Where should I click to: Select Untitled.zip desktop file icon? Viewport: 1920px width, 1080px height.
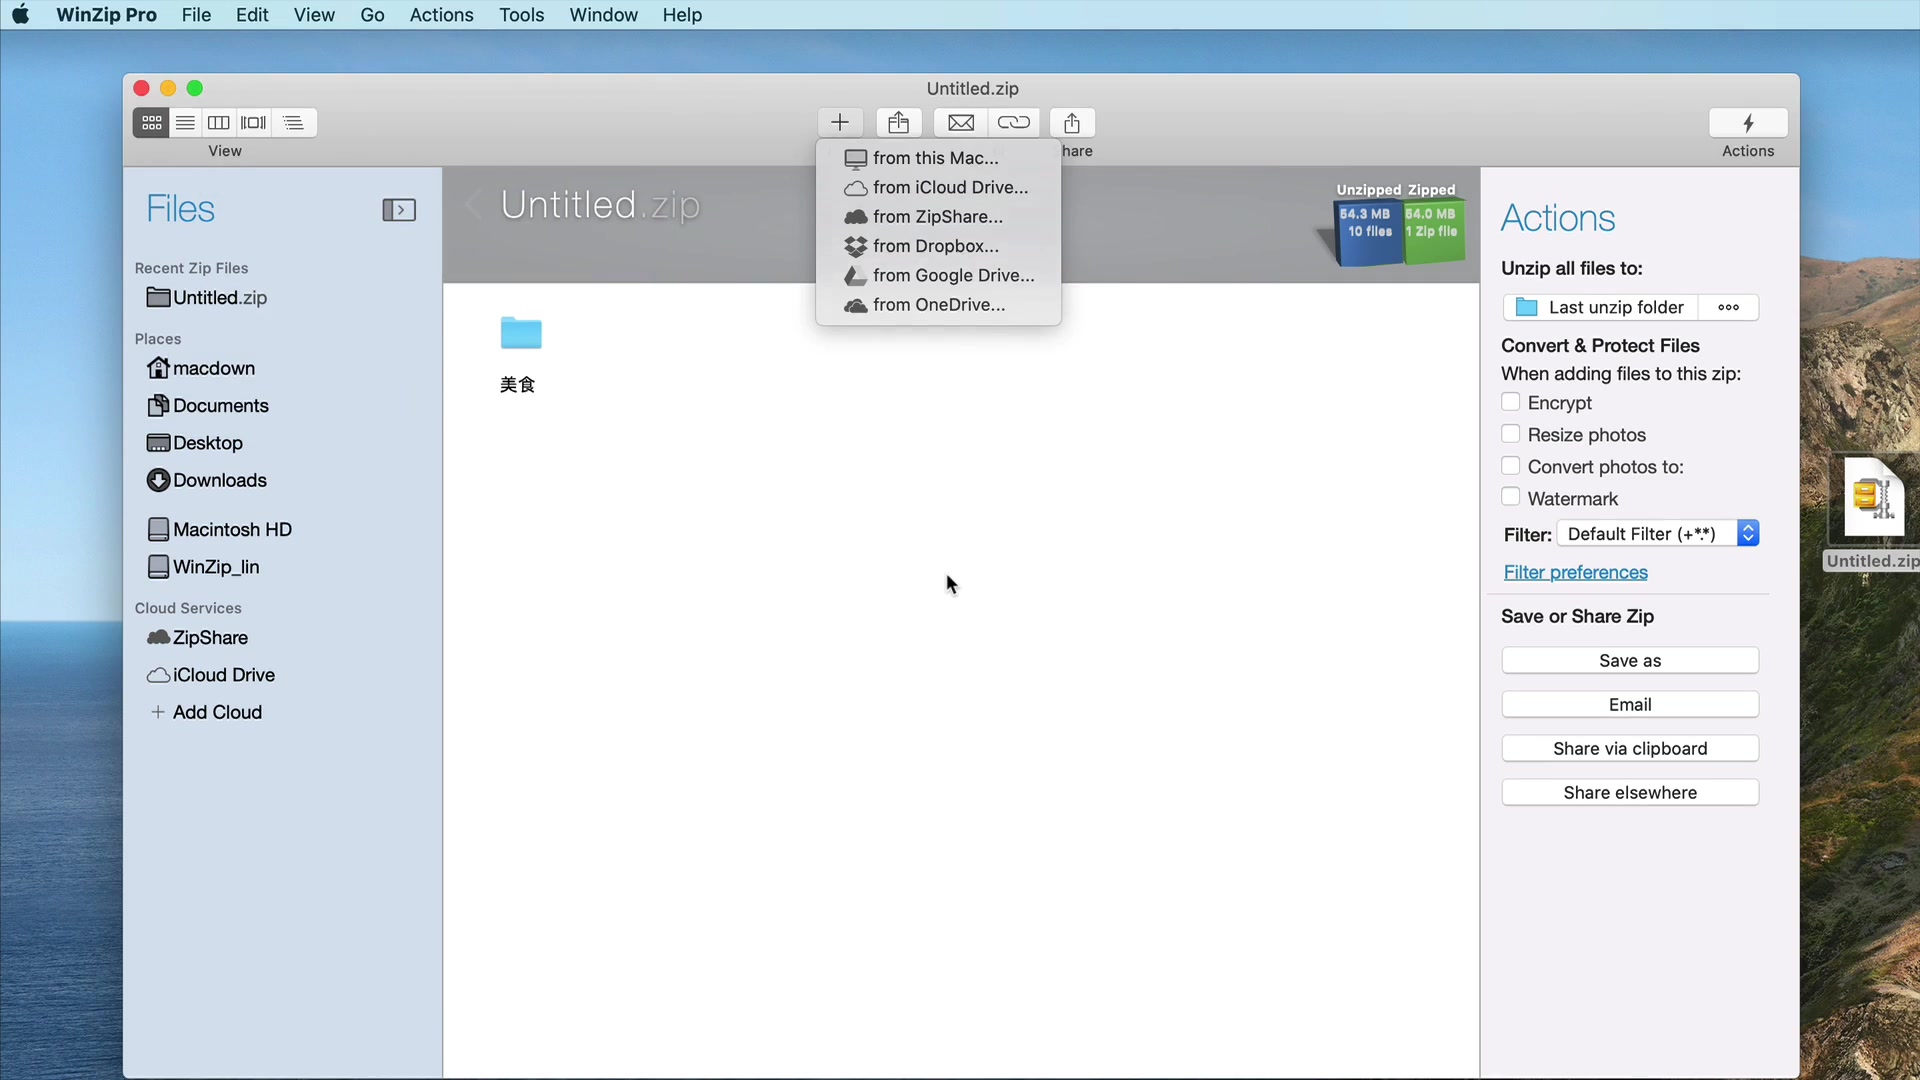tap(1875, 497)
